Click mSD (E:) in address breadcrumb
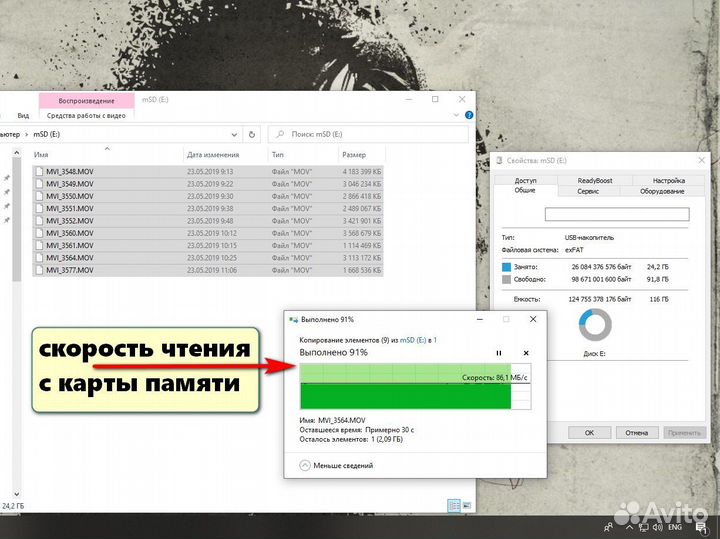Screen dimensions: 720x539 coord(46,135)
